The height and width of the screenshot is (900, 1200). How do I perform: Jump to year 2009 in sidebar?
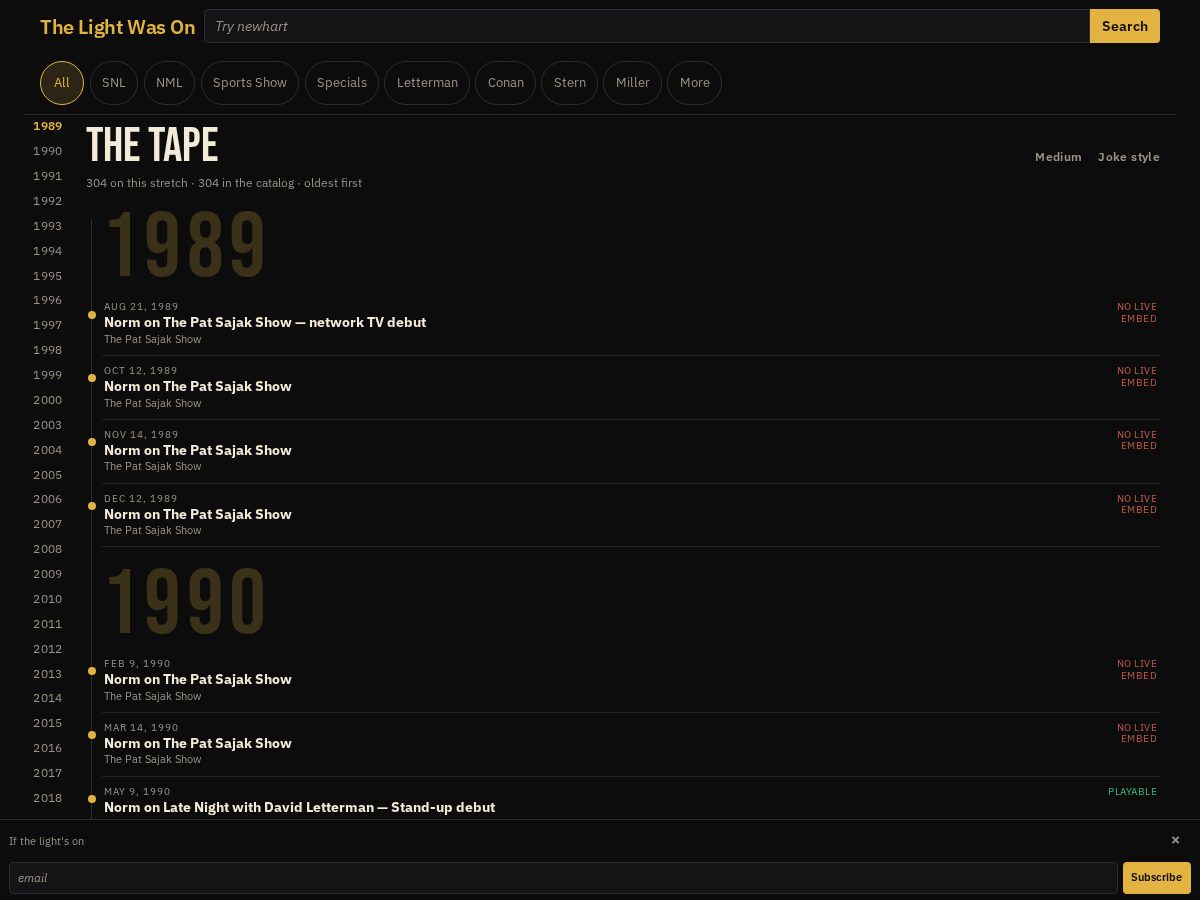tap(47, 574)
